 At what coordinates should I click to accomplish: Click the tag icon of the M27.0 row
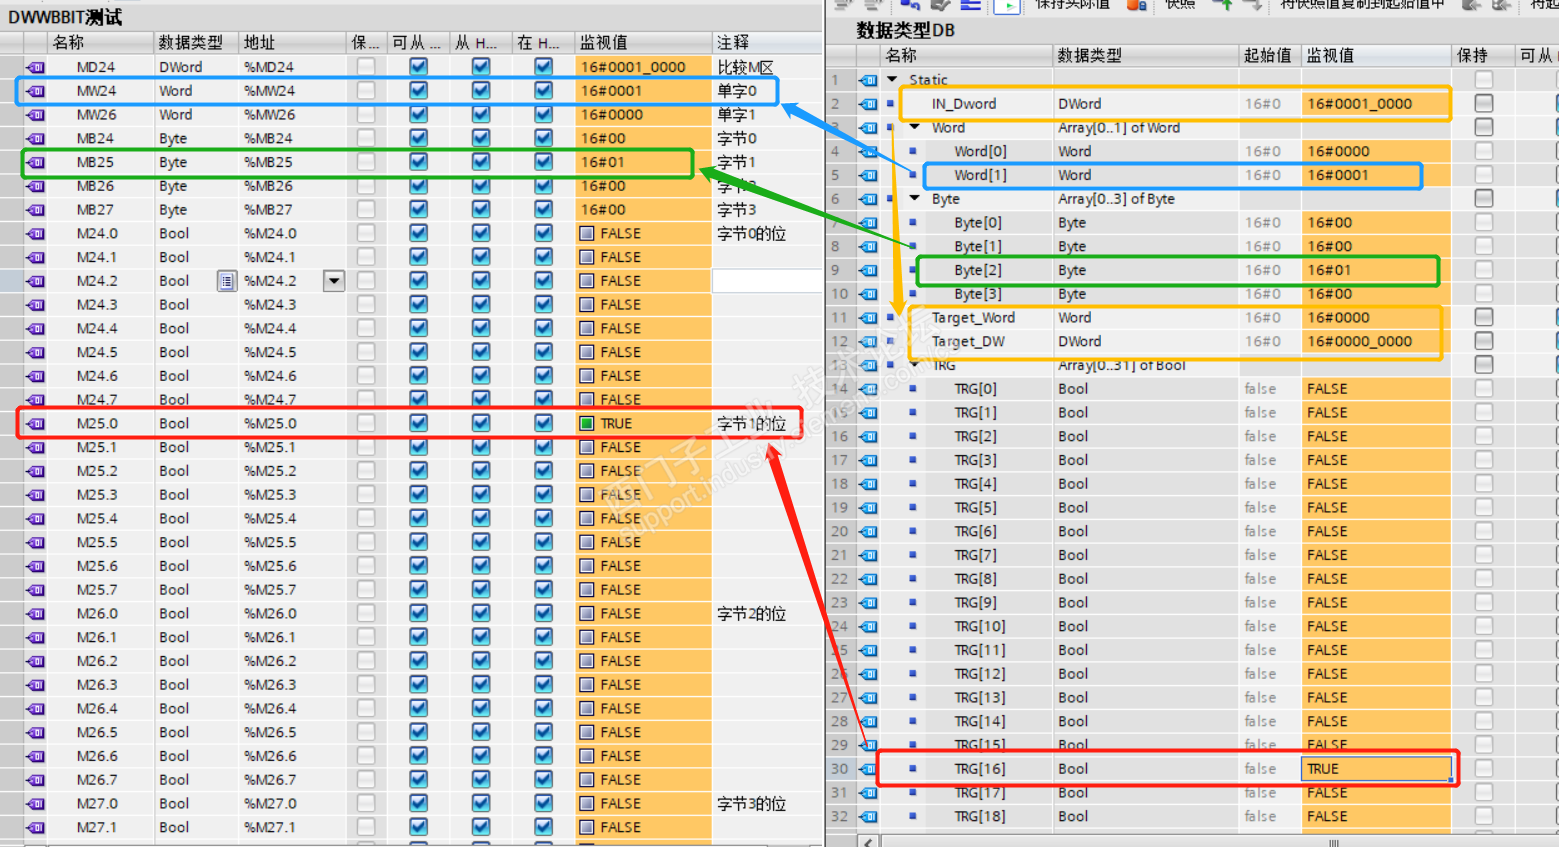[x=36, y=803]
